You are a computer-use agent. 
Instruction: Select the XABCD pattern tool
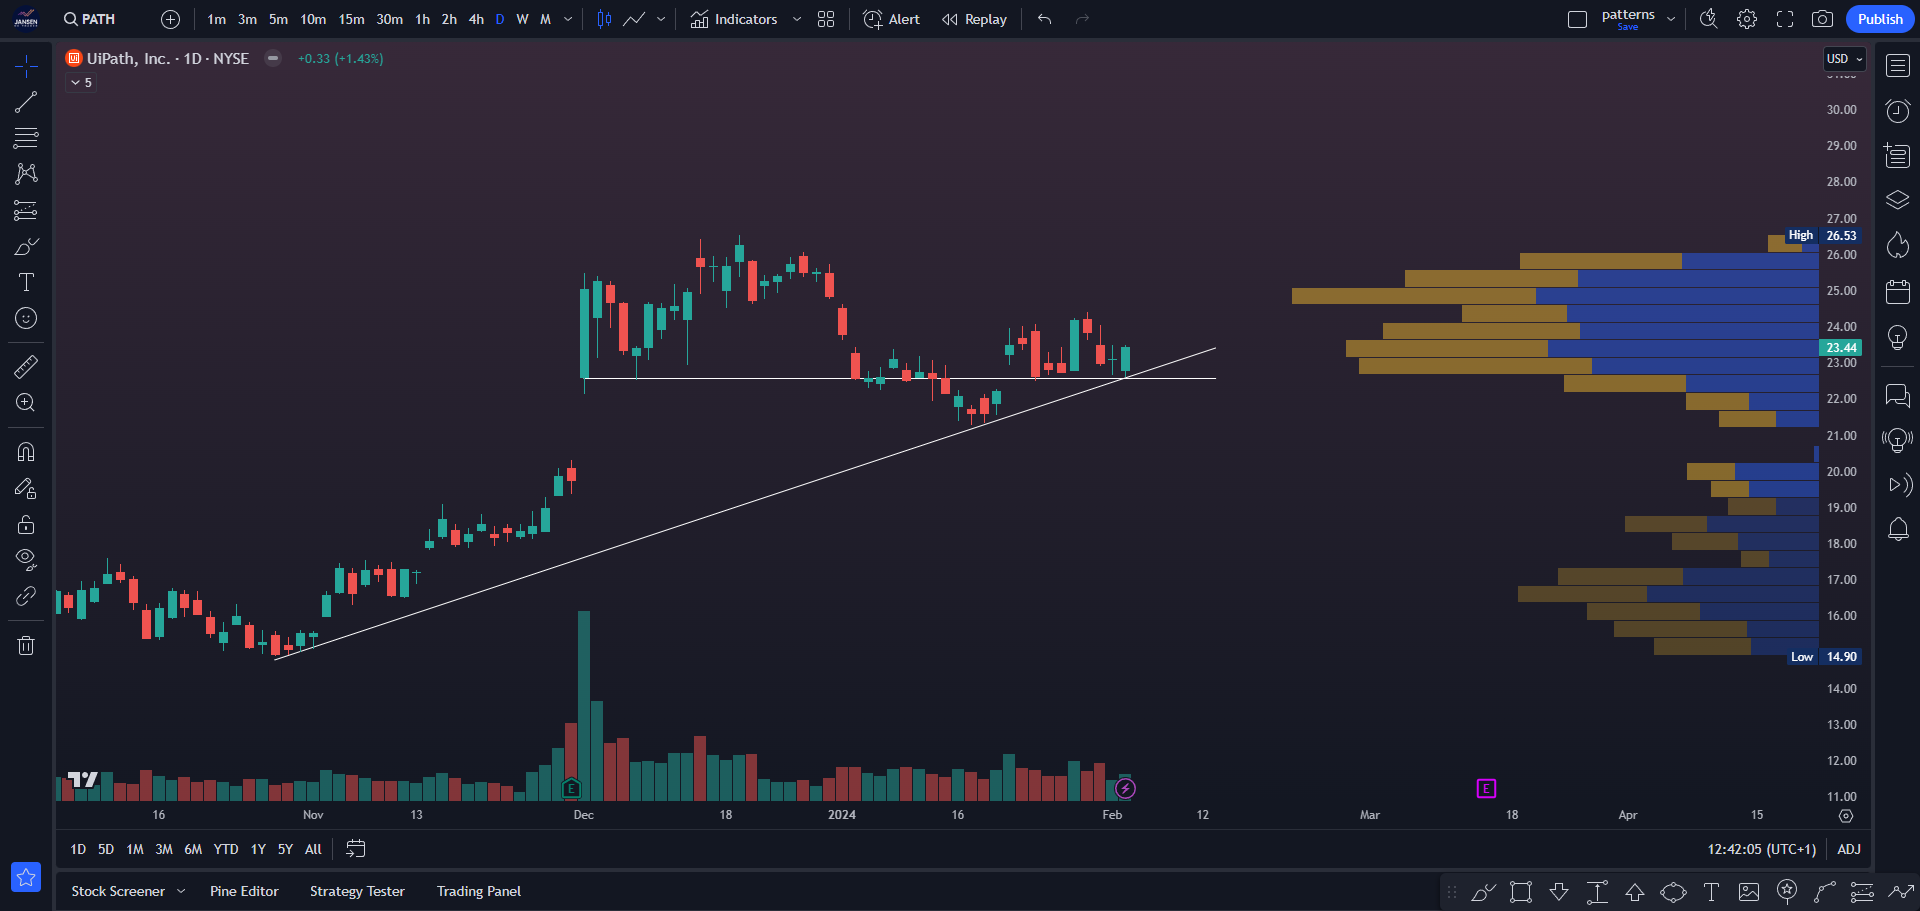click(26, 174)
